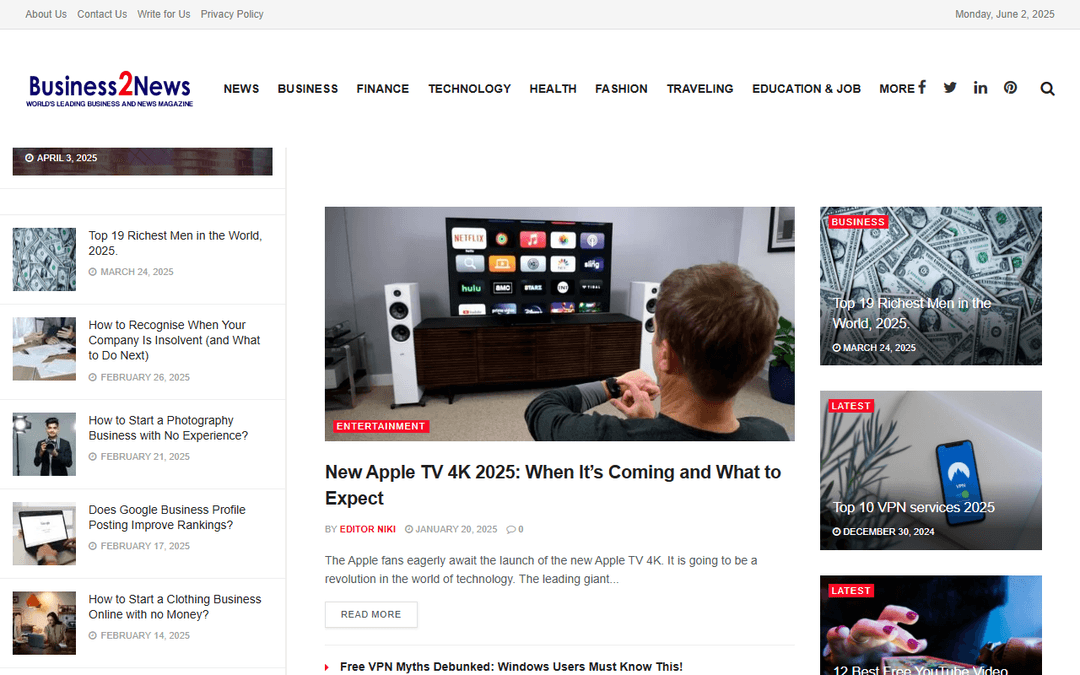Open Free VPN Myths Debunked article link
The height and width of the screenshot is (675, 1080).
coord(511,667)
